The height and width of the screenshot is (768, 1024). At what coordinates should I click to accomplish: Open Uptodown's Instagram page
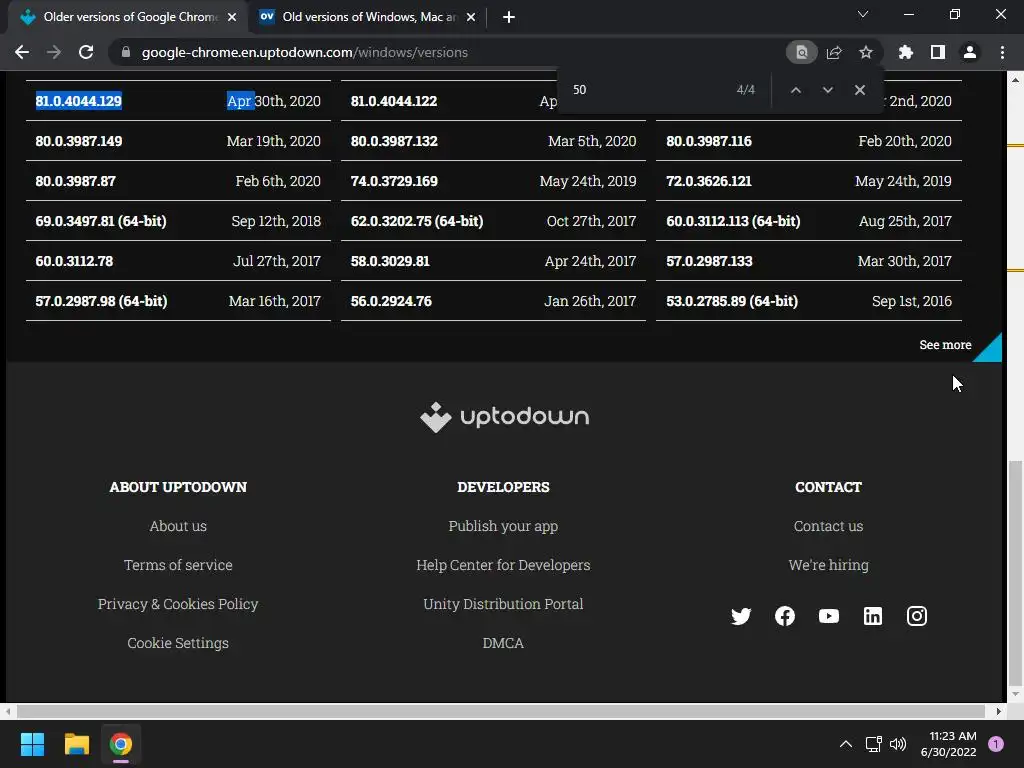point(916,616)
